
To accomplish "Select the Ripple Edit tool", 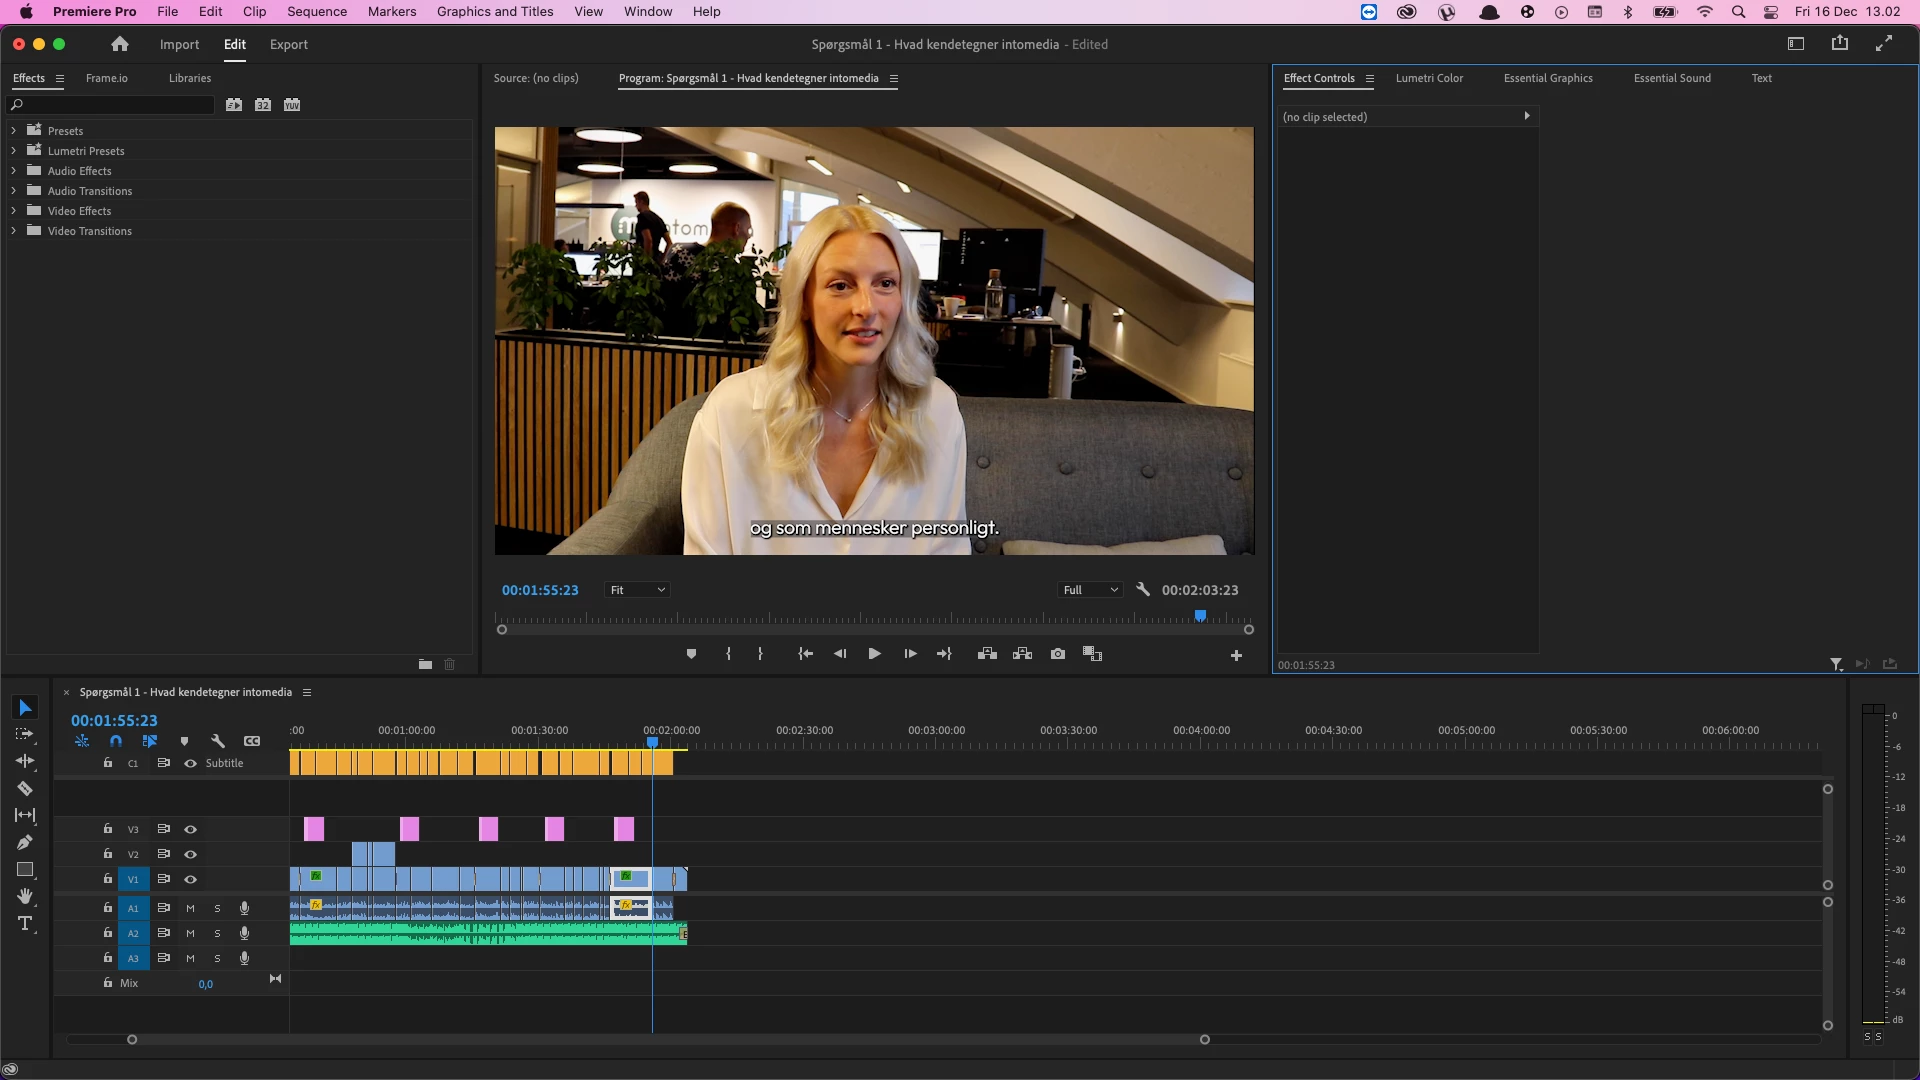I will (25, 761).
